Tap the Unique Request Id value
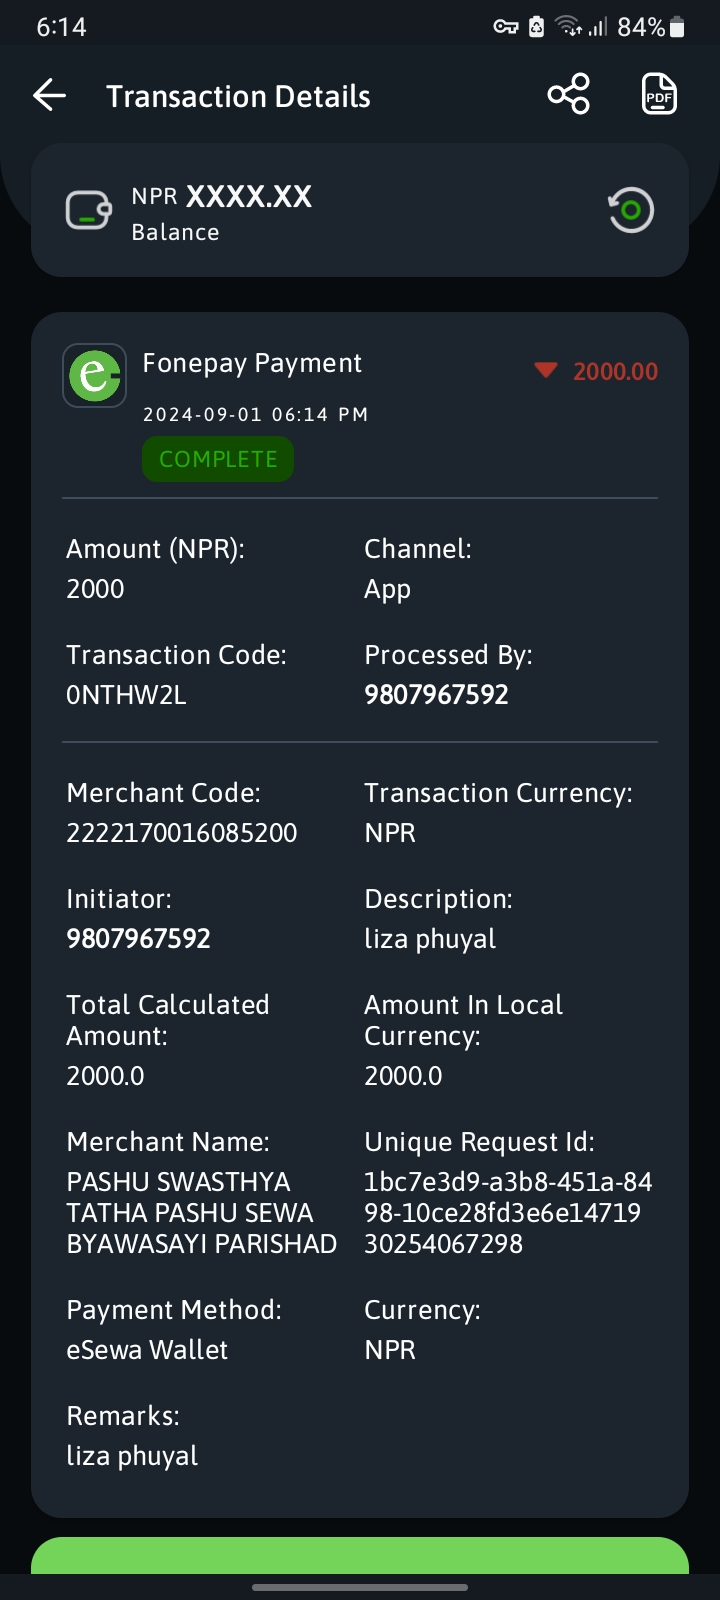The image size is (720, 1600). [508, 1213]
